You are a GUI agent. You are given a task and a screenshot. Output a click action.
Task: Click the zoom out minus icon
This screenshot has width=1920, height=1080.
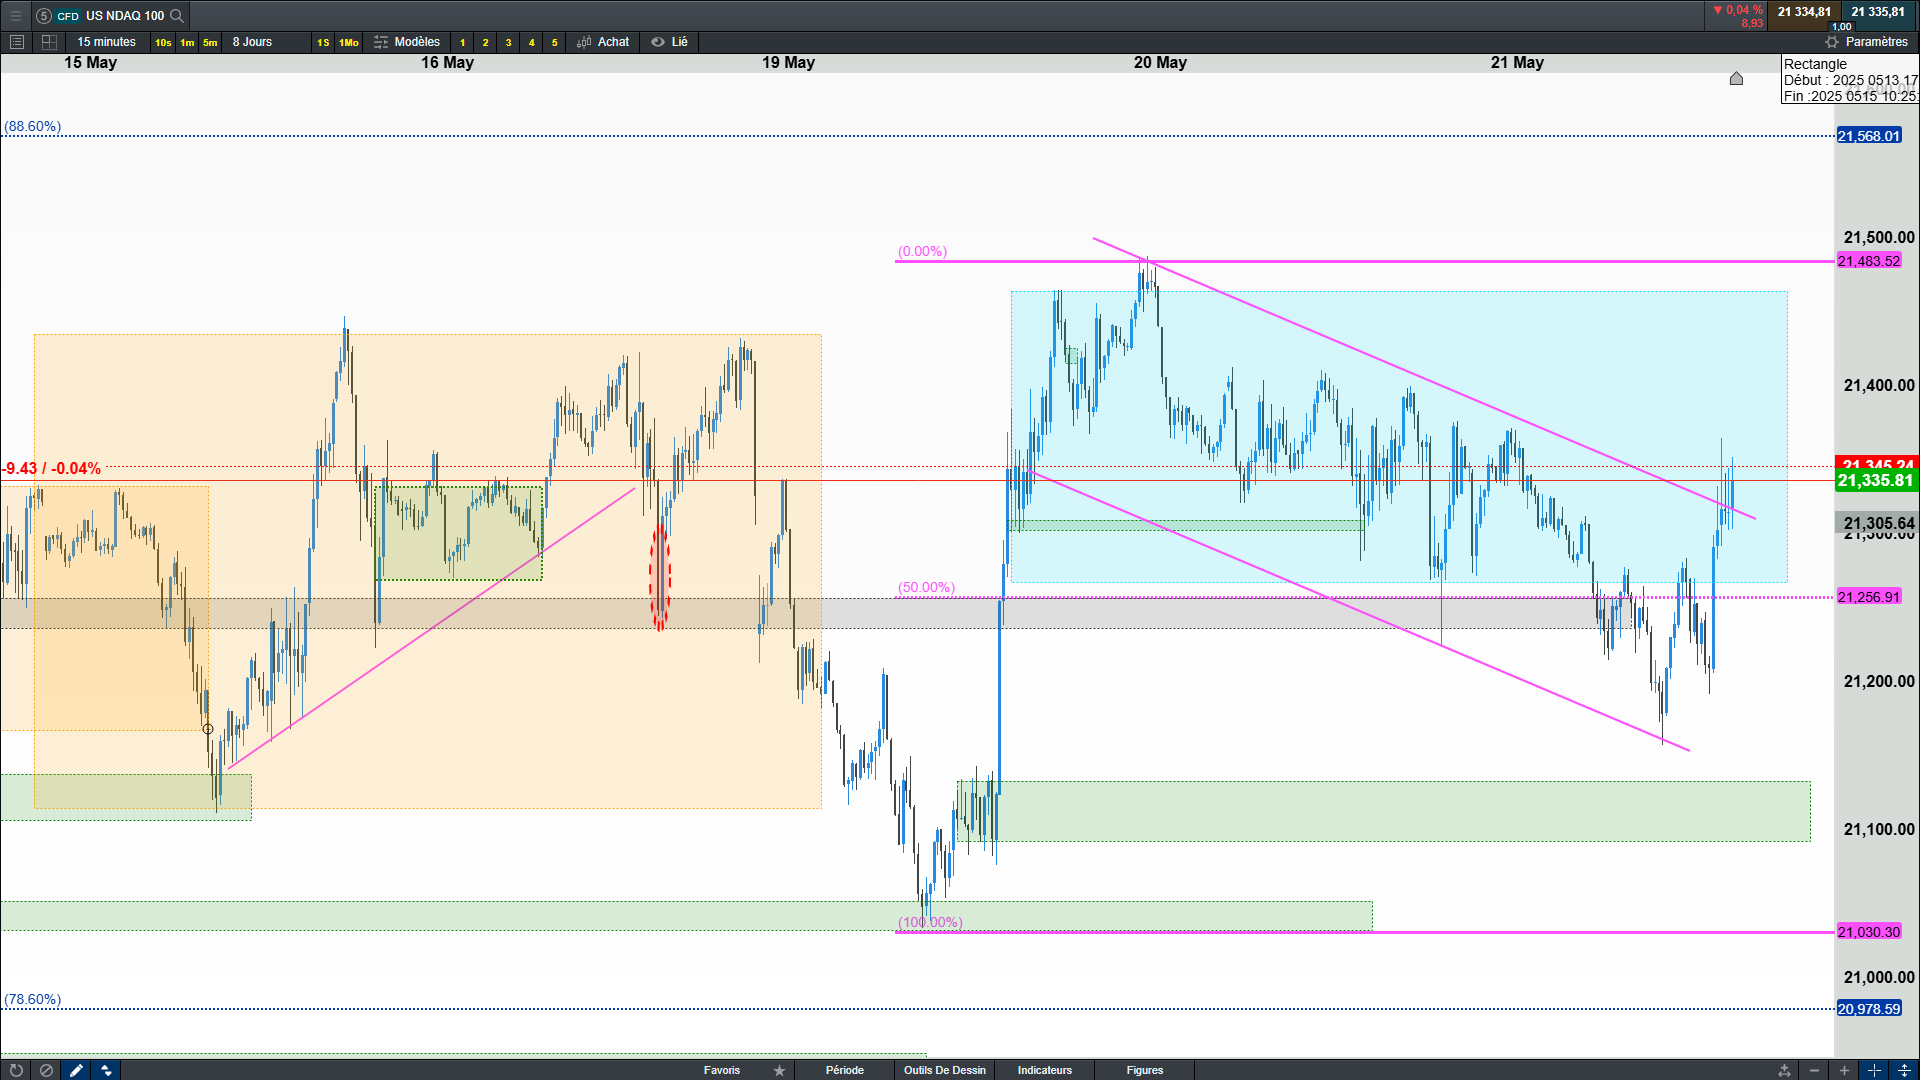pos(1814,1070)
